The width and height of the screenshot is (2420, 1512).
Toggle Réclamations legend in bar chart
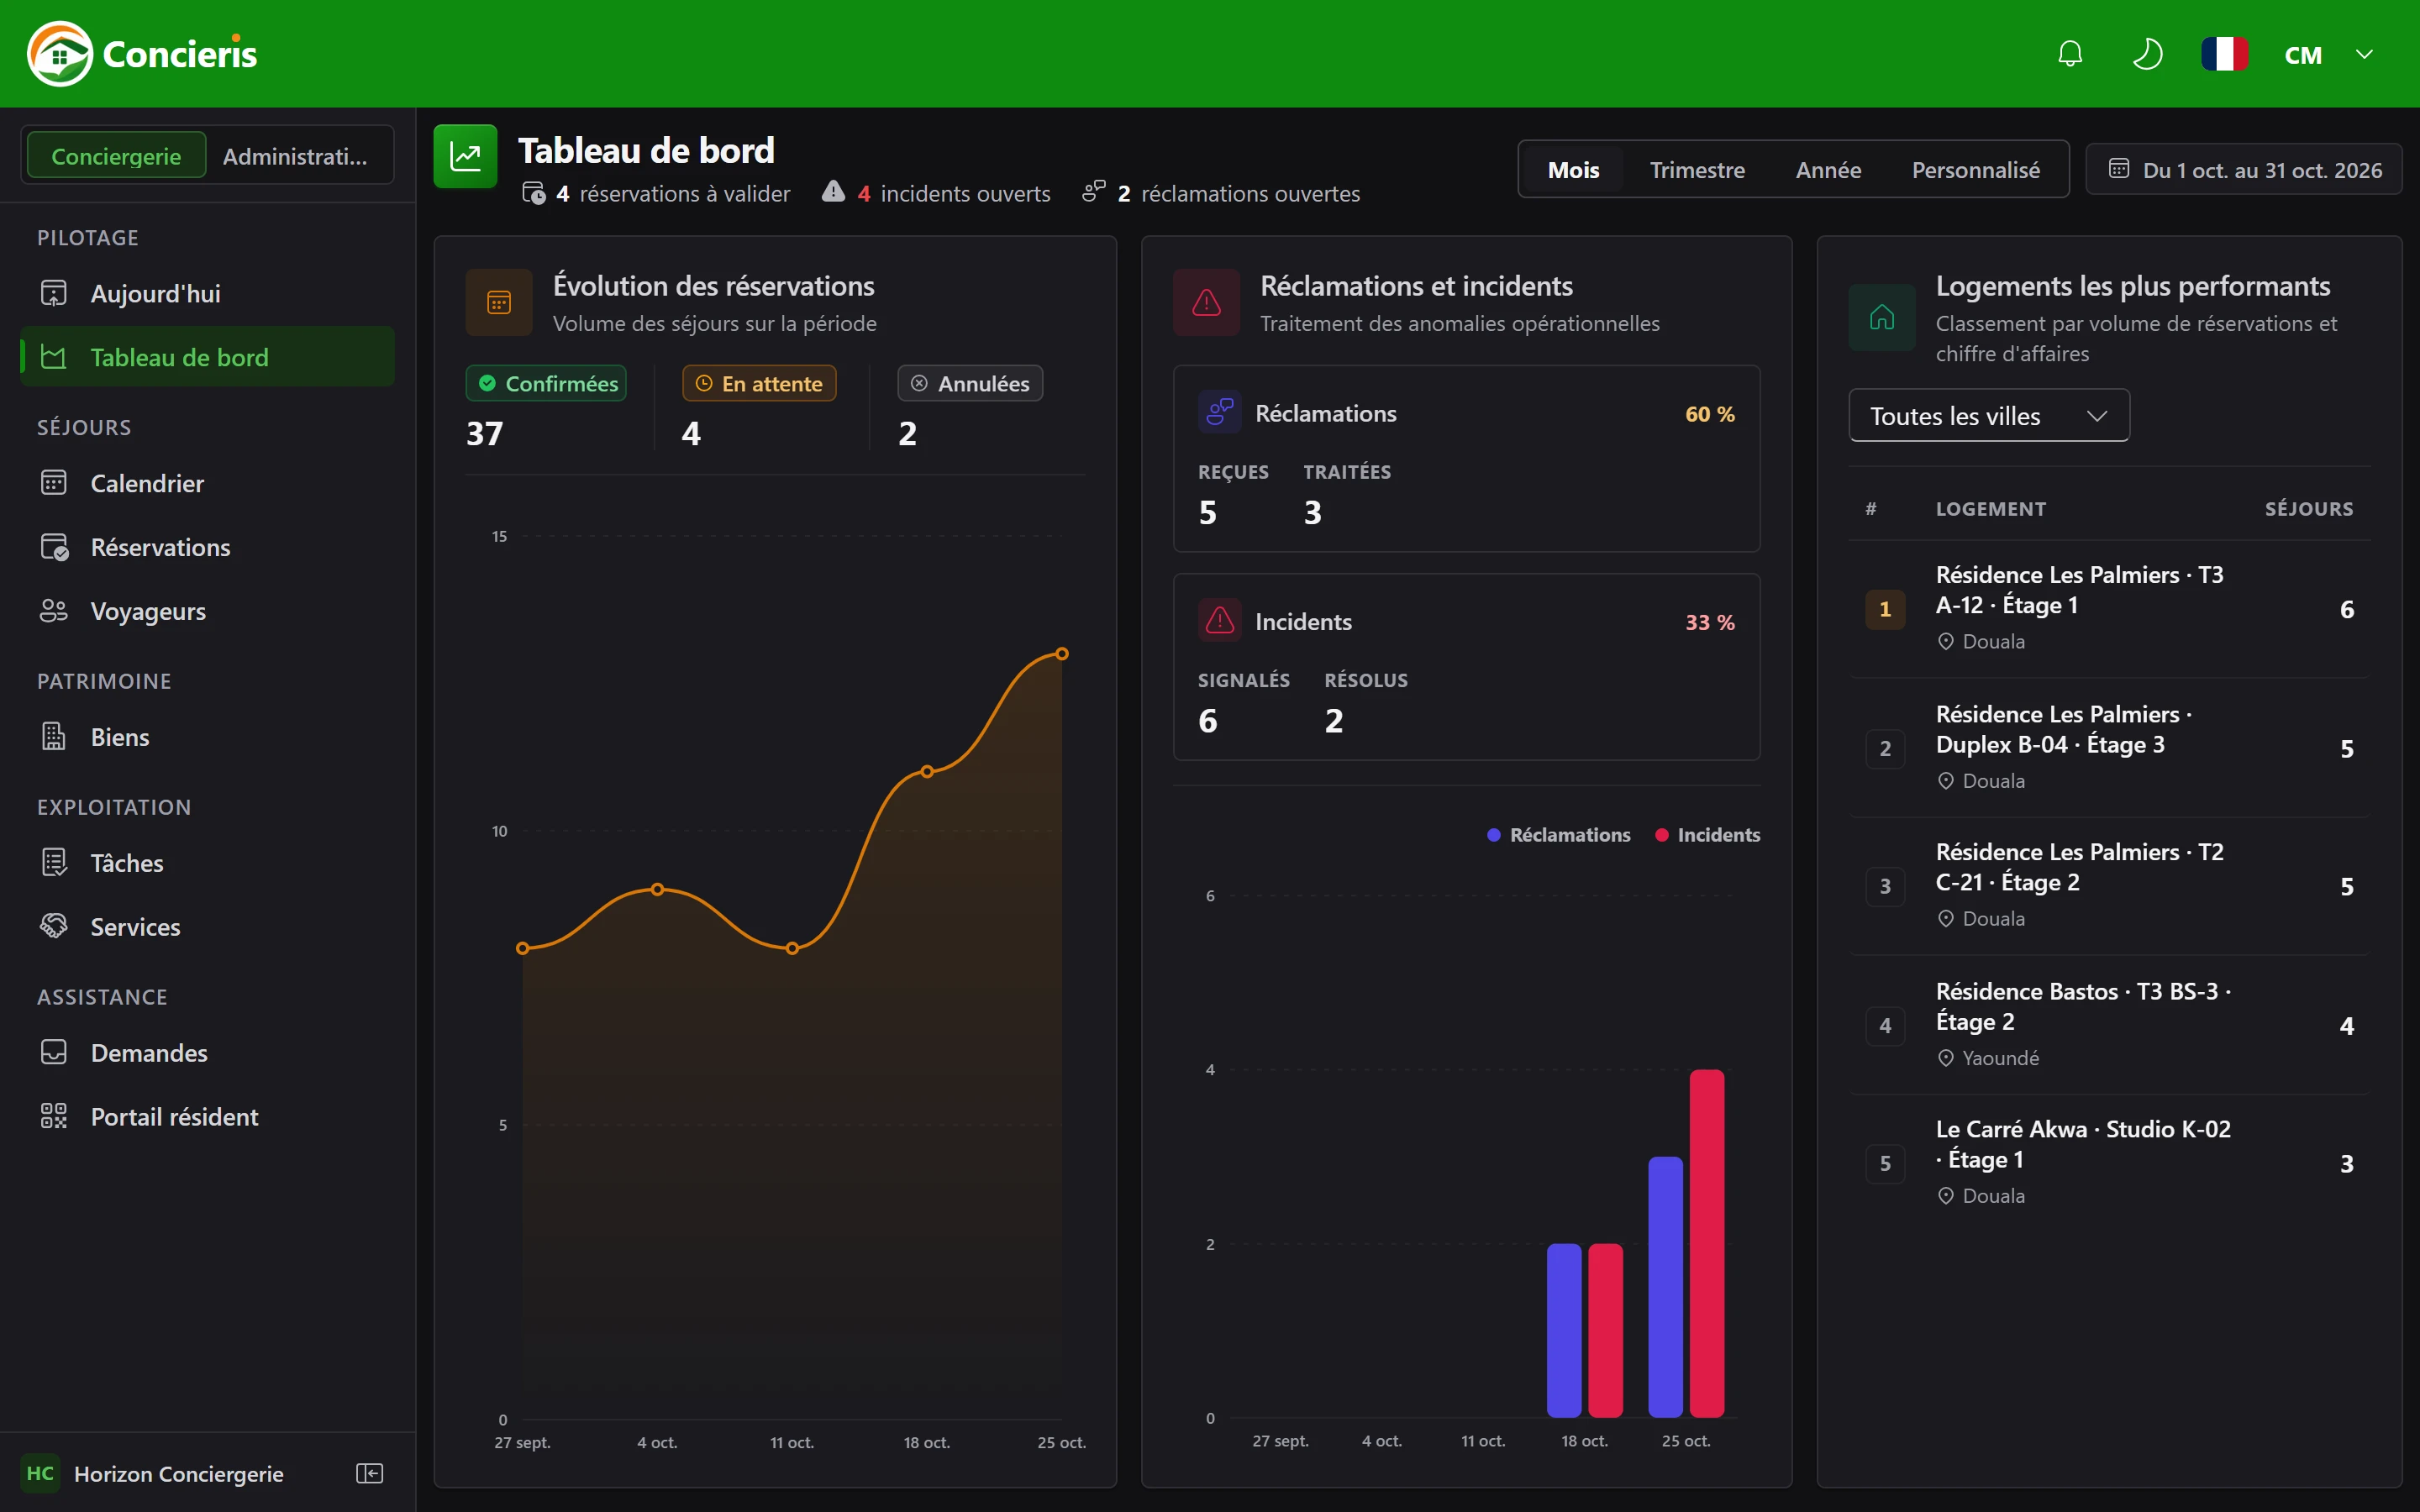[1559, 835]
